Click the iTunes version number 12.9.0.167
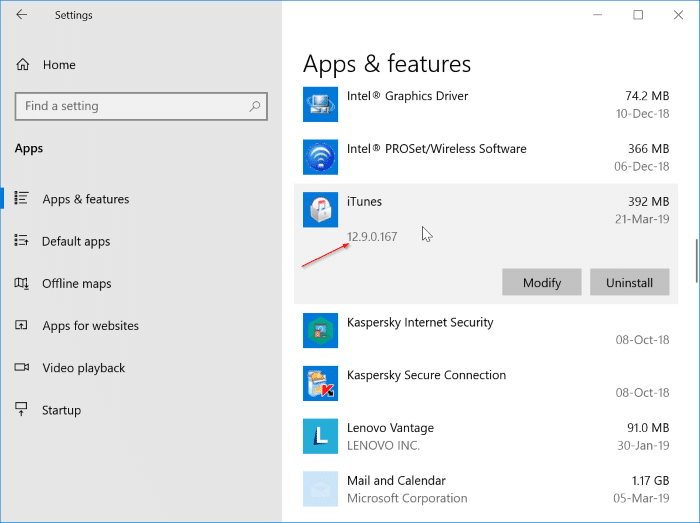 tap(372, 237)
